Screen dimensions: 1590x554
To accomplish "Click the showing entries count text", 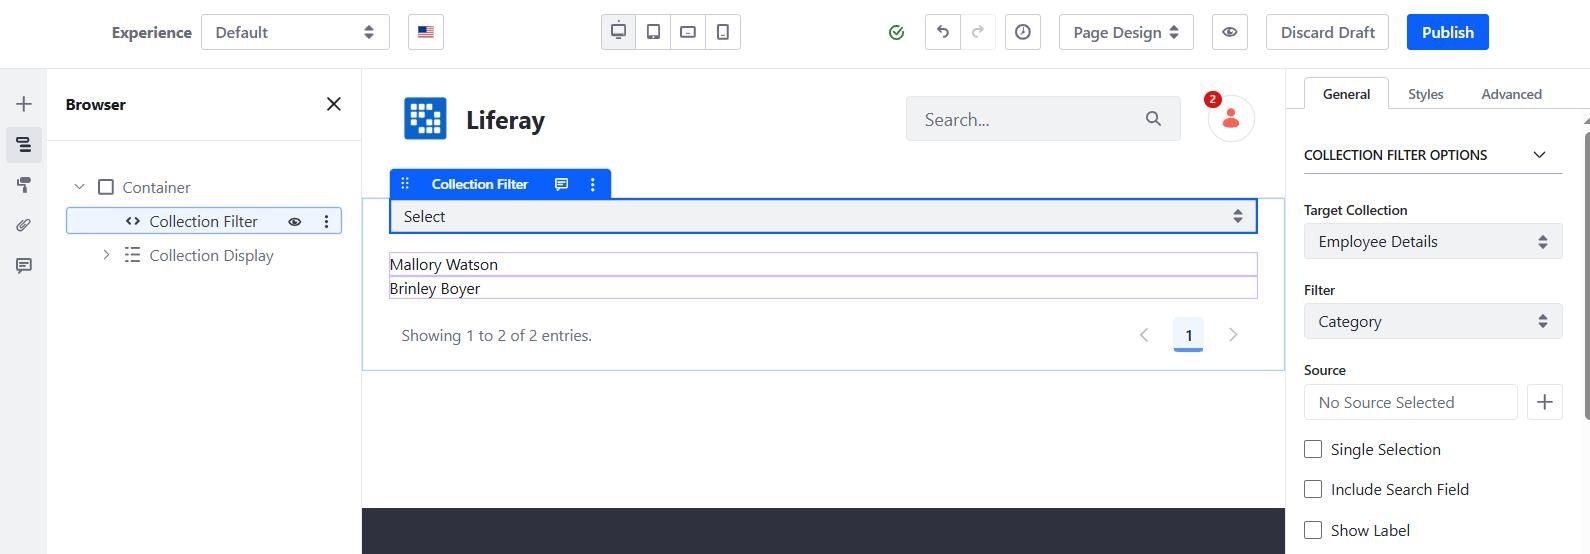I will click(496, 335).
